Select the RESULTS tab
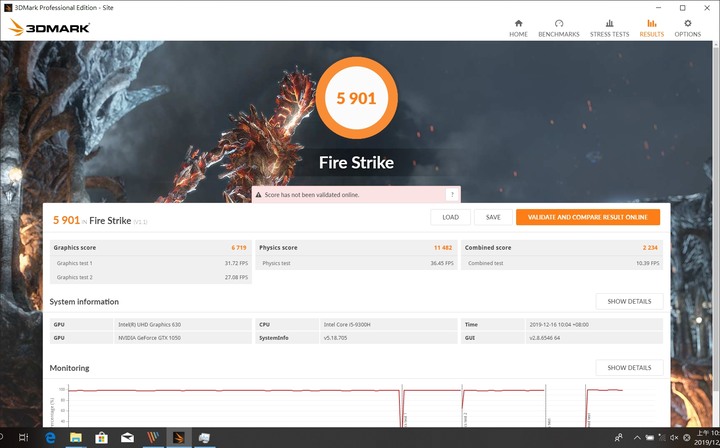720x448 pixels. 652,28
